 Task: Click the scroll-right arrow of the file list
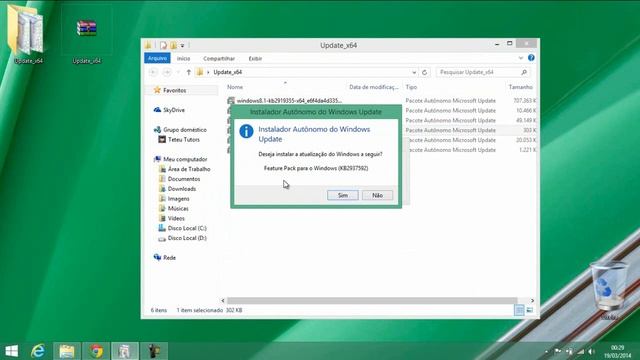point(532,300)
